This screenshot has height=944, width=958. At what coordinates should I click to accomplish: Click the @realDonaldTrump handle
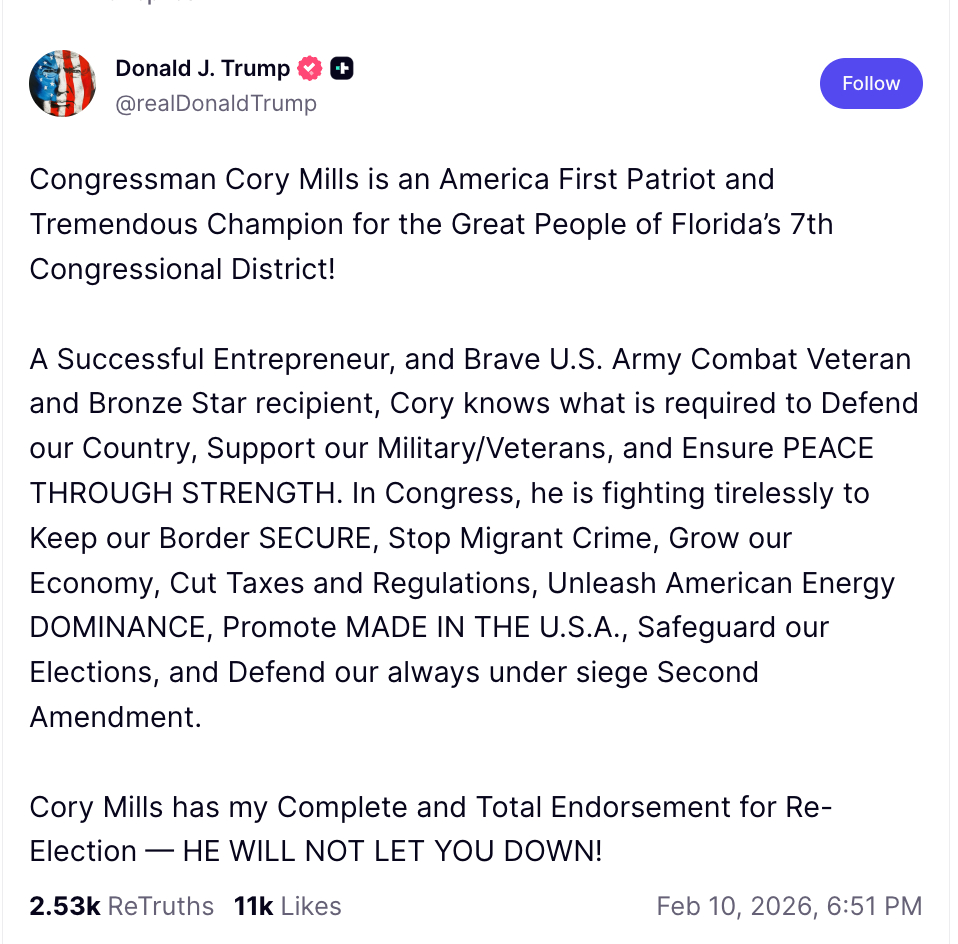click(216, 103)
